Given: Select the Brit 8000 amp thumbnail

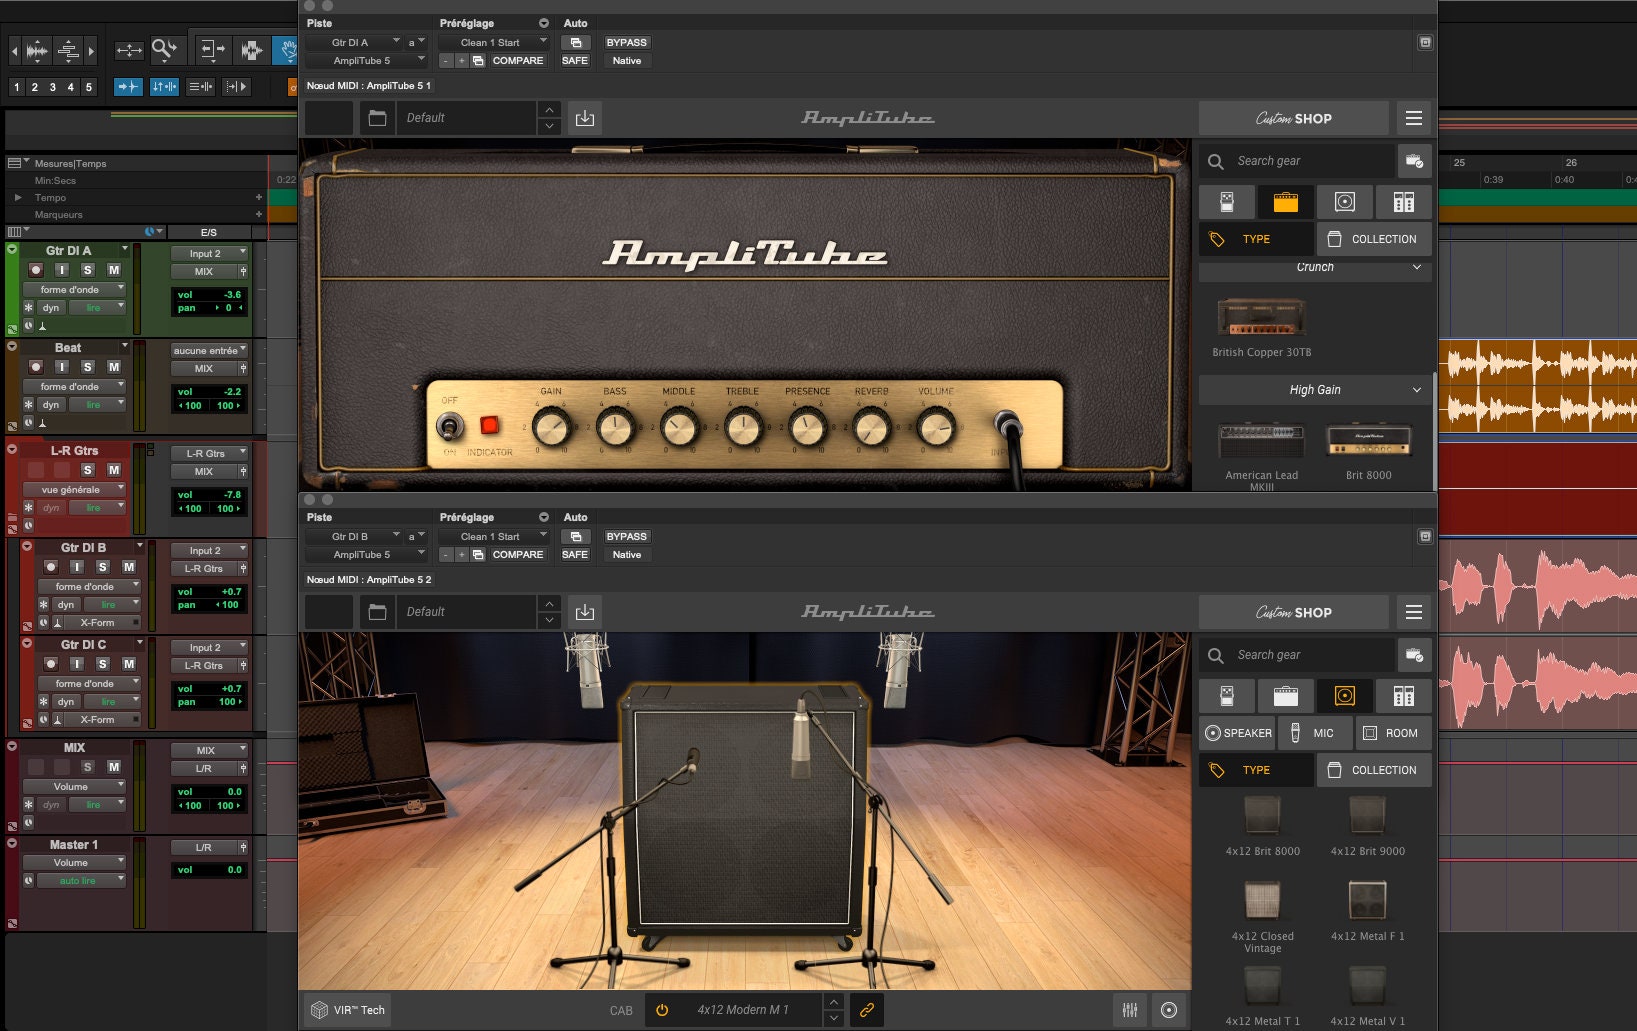Looking at the screenshot, I should [x=1368, y=440].
